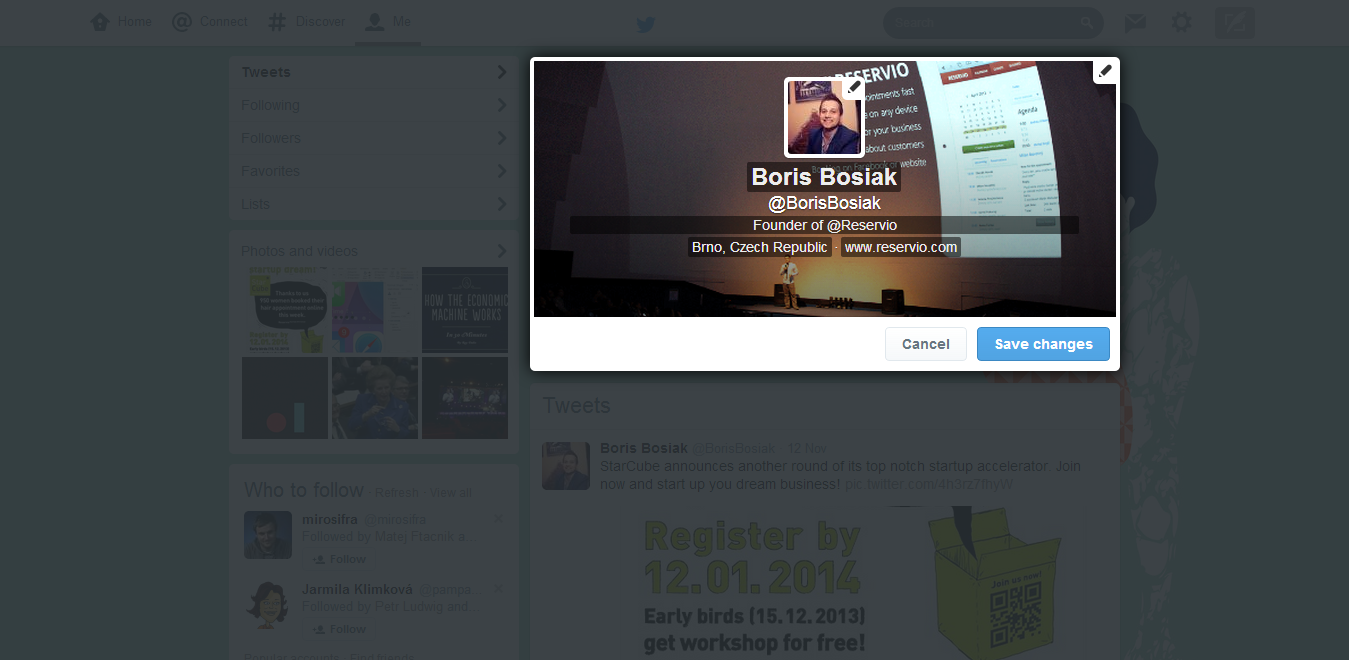Open the colorful app screenshot thumbnail
This screenshot has height=660, width=1349.
click(x=375, y=310)
